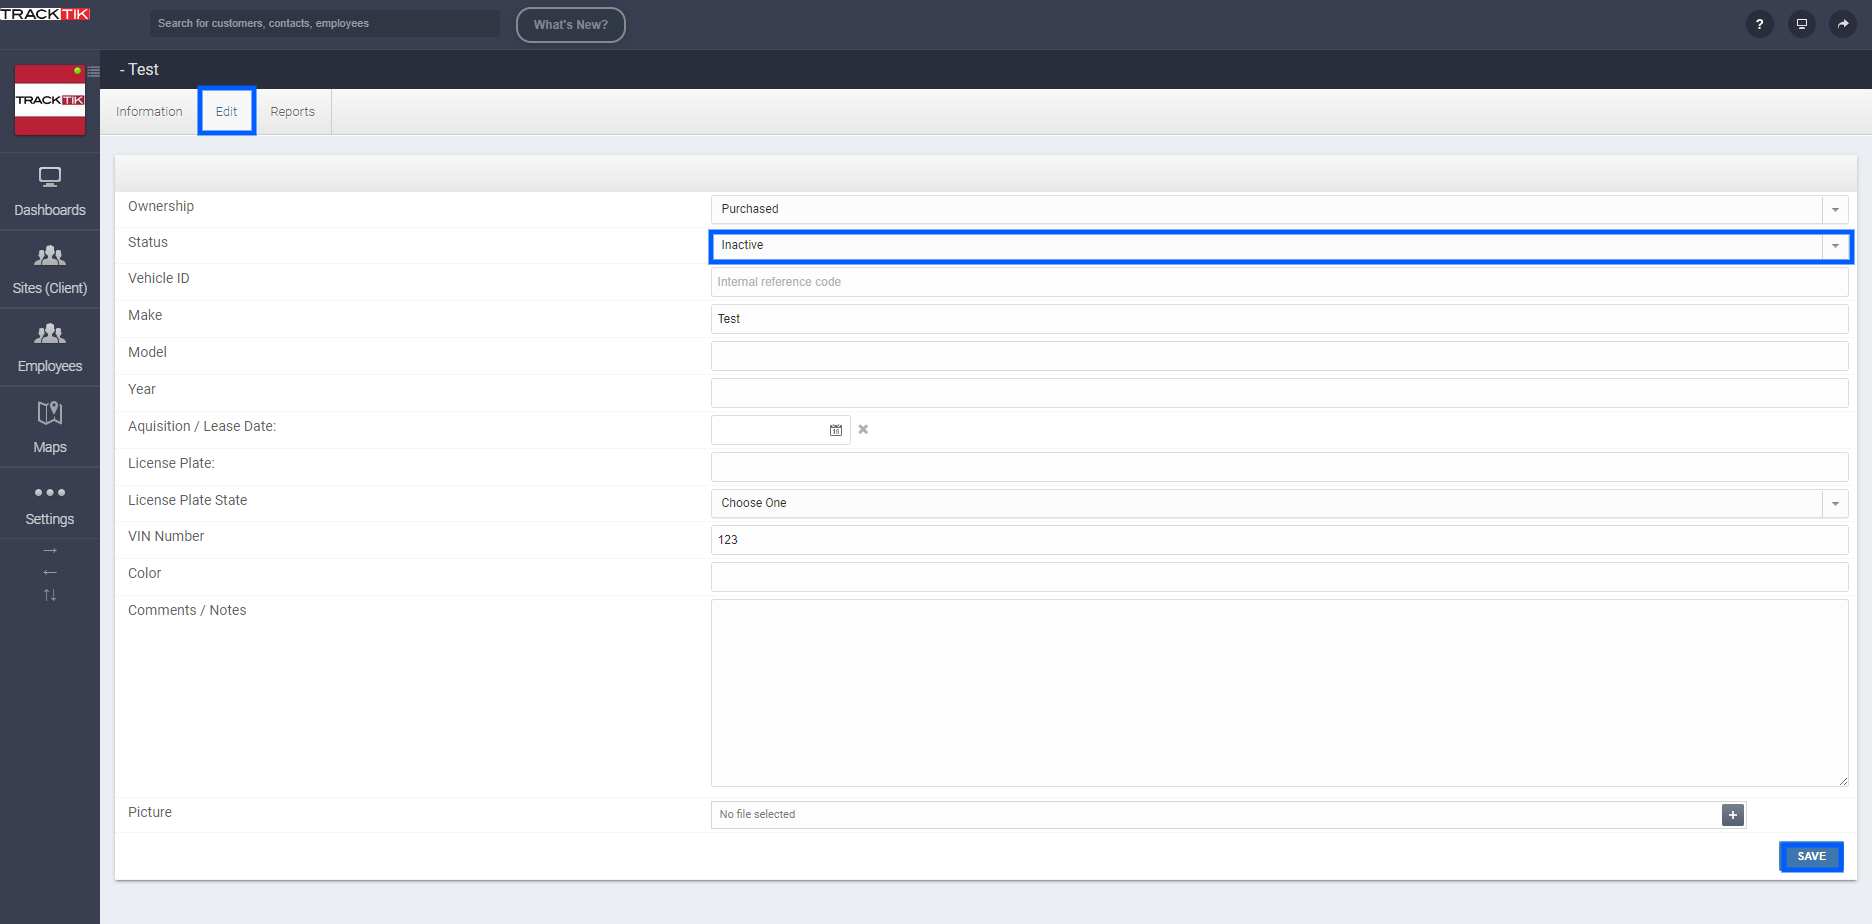
Task: Click the plus button to add a picture
Action: click(1733, 815)
